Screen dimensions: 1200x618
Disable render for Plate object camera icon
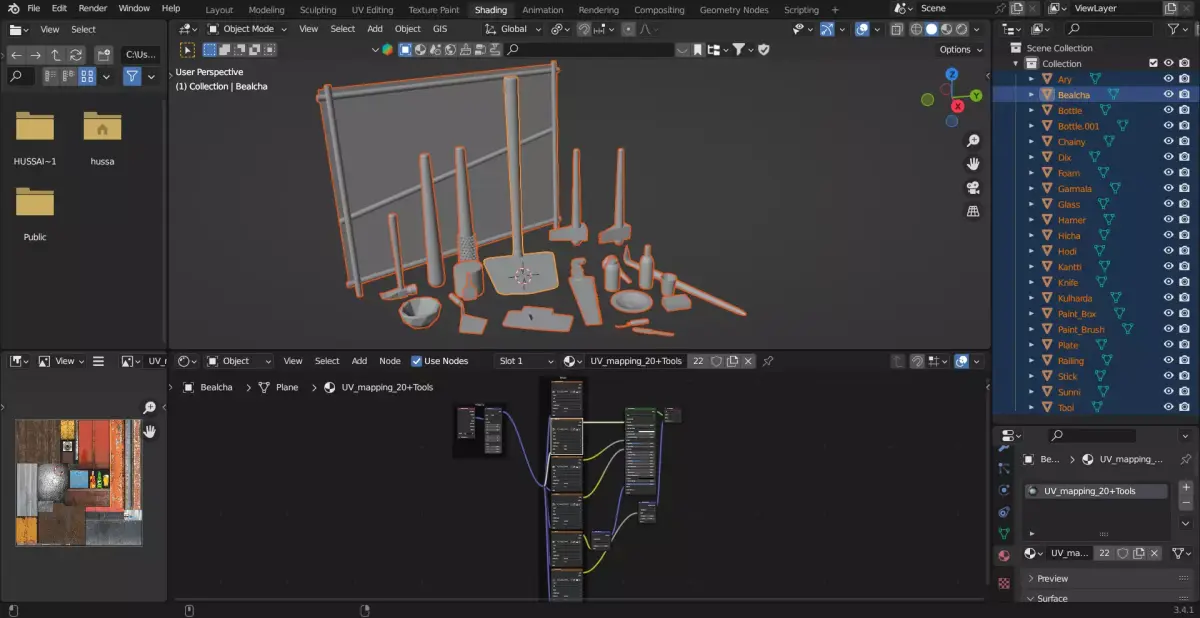(1184, 345)
